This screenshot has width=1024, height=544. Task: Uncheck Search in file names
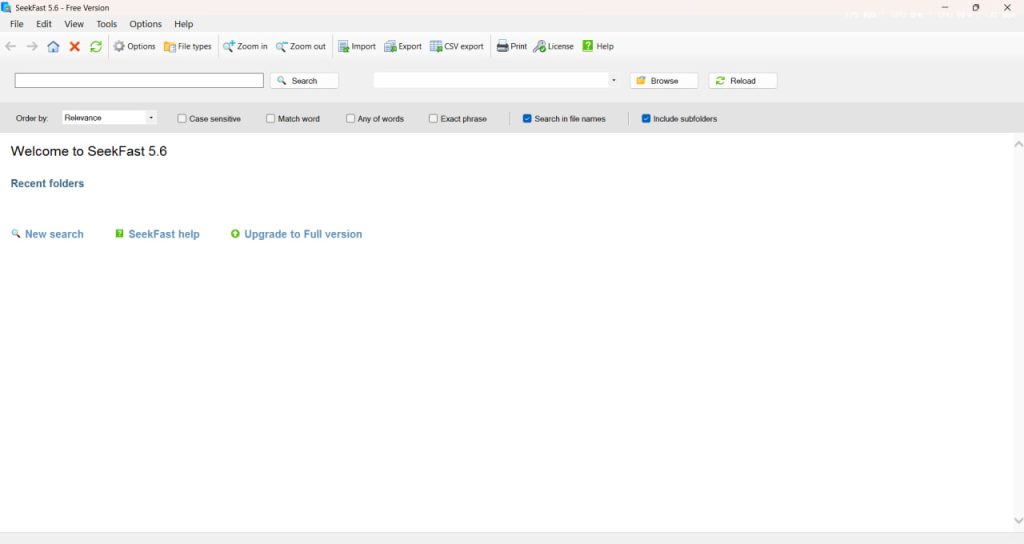pyautogui.click(x=527, y=118)
